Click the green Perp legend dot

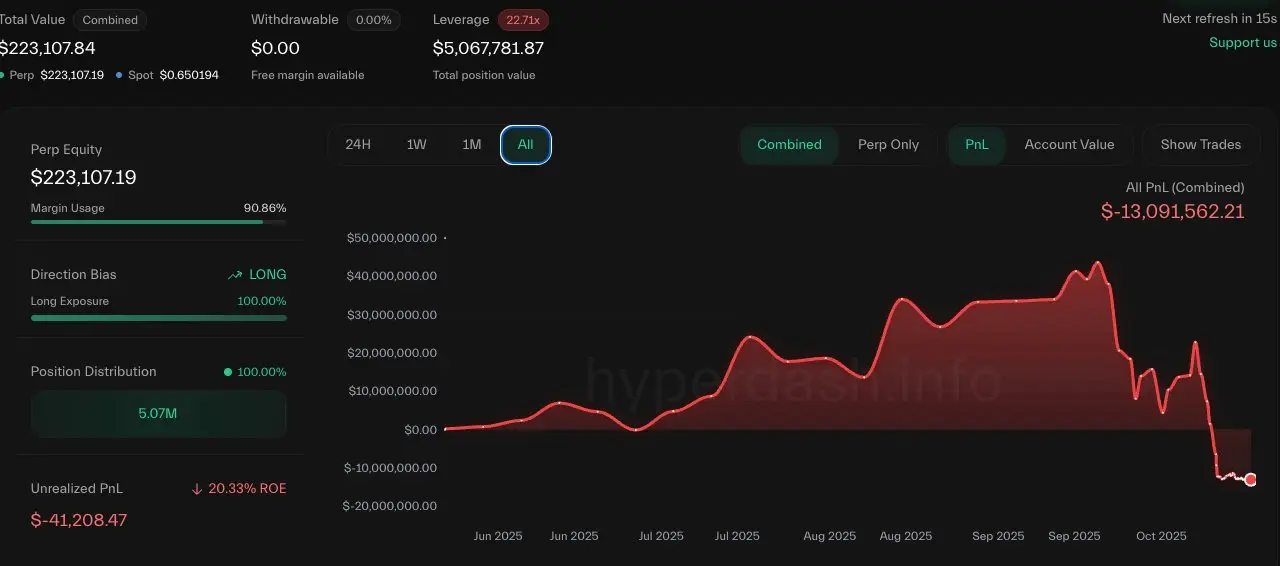point(2,75)
